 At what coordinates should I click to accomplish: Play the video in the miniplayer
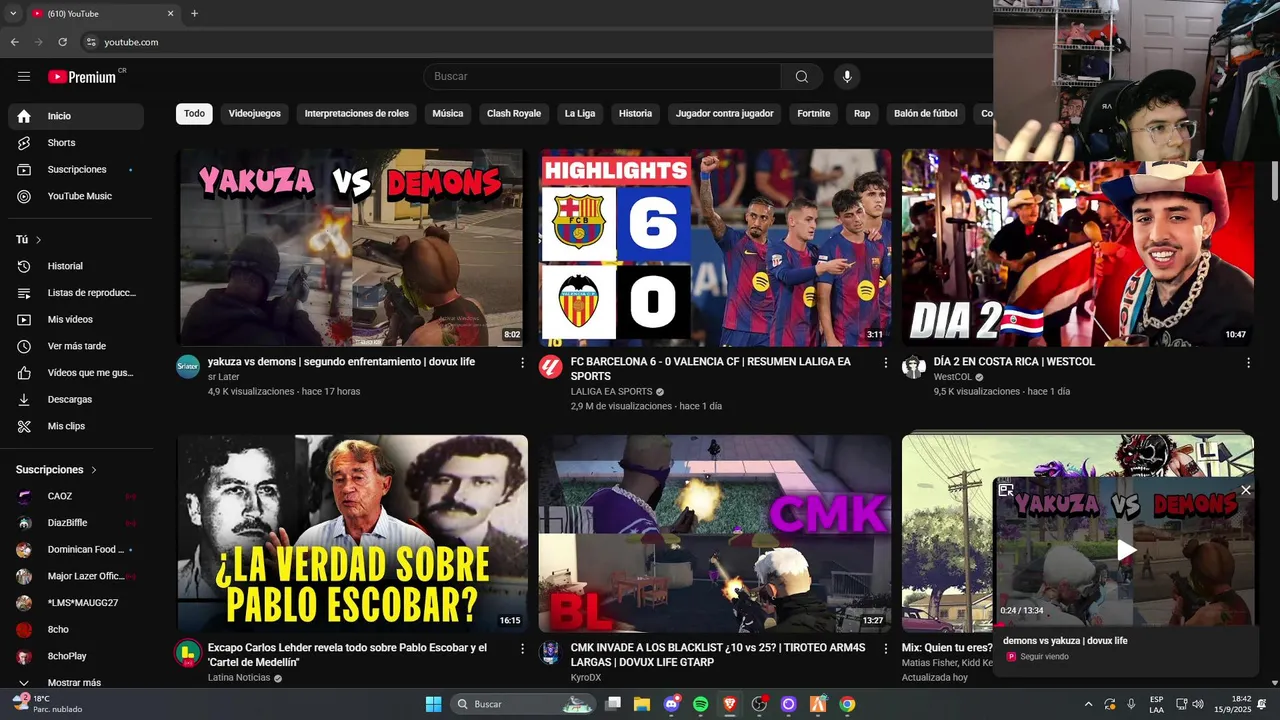click(x=1126, y=550)
